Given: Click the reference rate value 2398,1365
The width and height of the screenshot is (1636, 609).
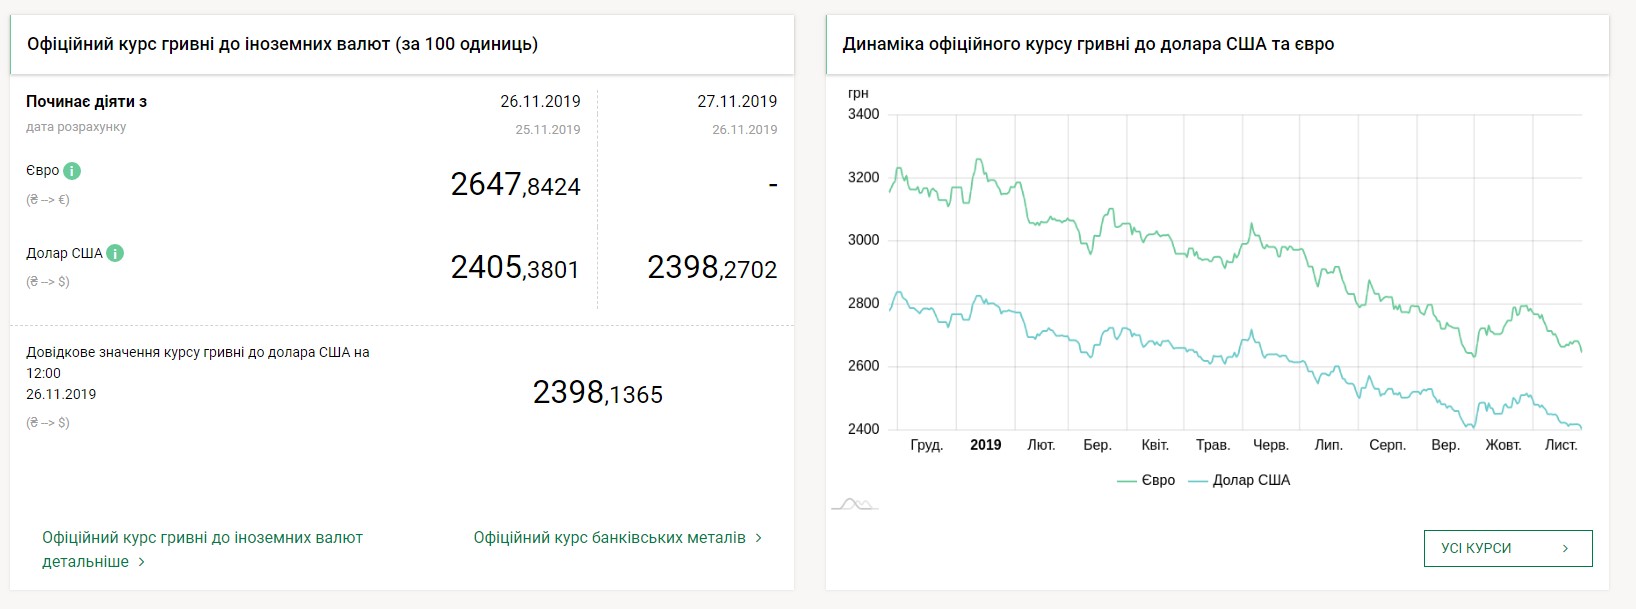Looking at the screenshot, I should click(x=597, y=393).
